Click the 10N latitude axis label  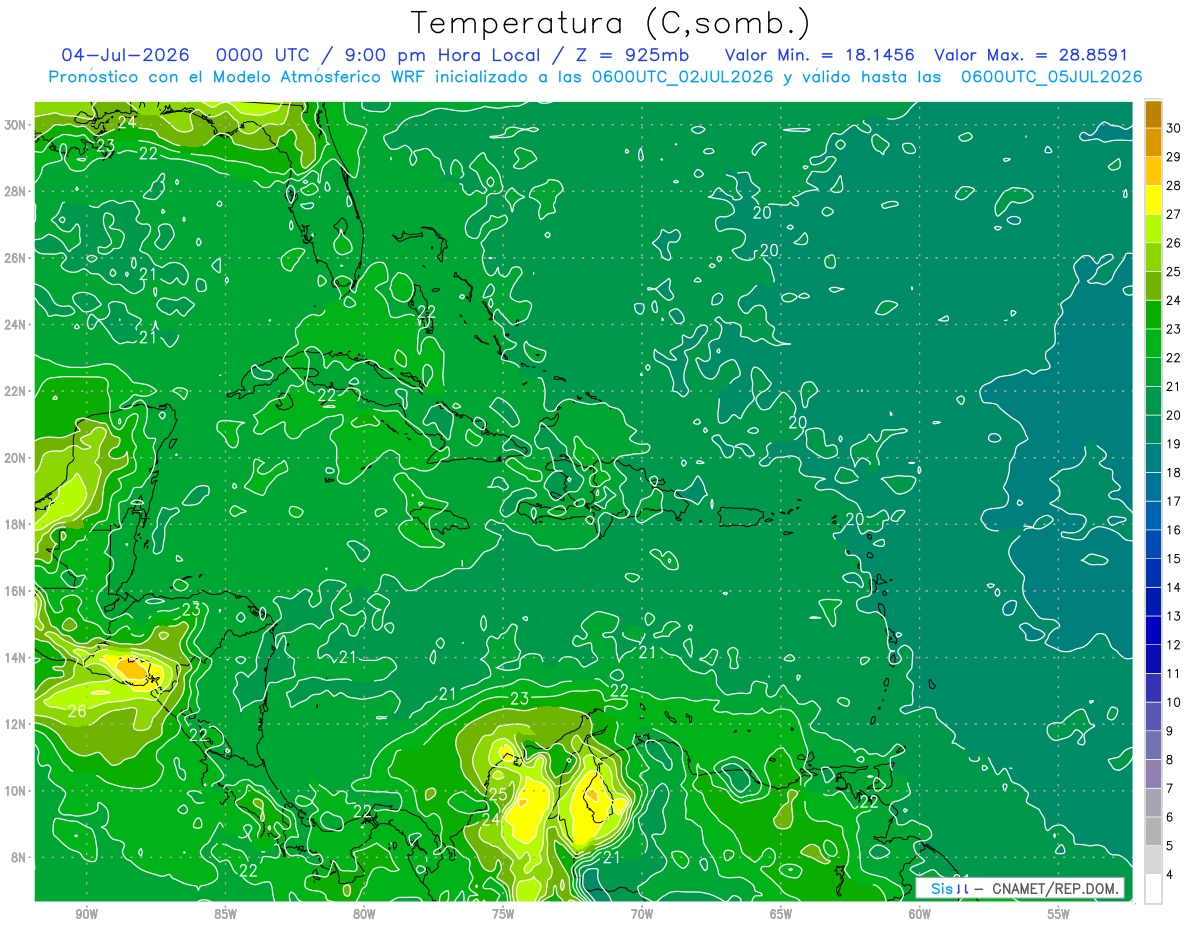point(15,791)
